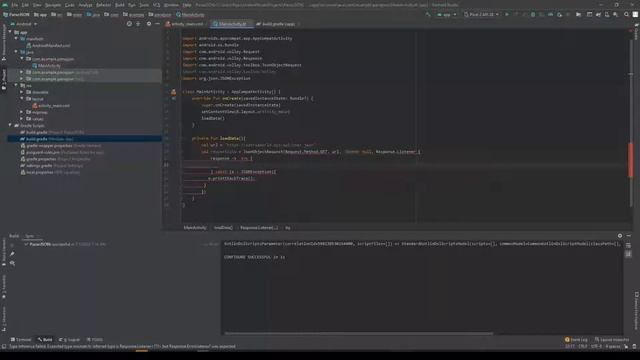Open the Pixel 2 device selector dropdown
The height and width of the screenshot is (360, 640).
tap(481, 15)
